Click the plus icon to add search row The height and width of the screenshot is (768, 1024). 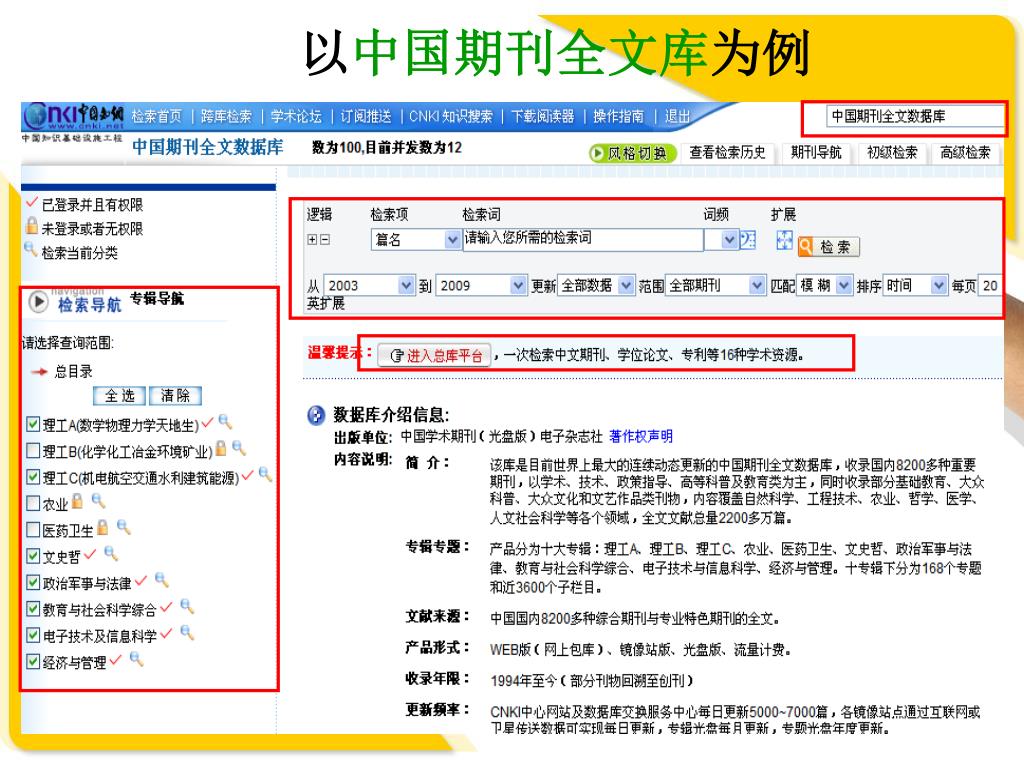click(312, 240)
